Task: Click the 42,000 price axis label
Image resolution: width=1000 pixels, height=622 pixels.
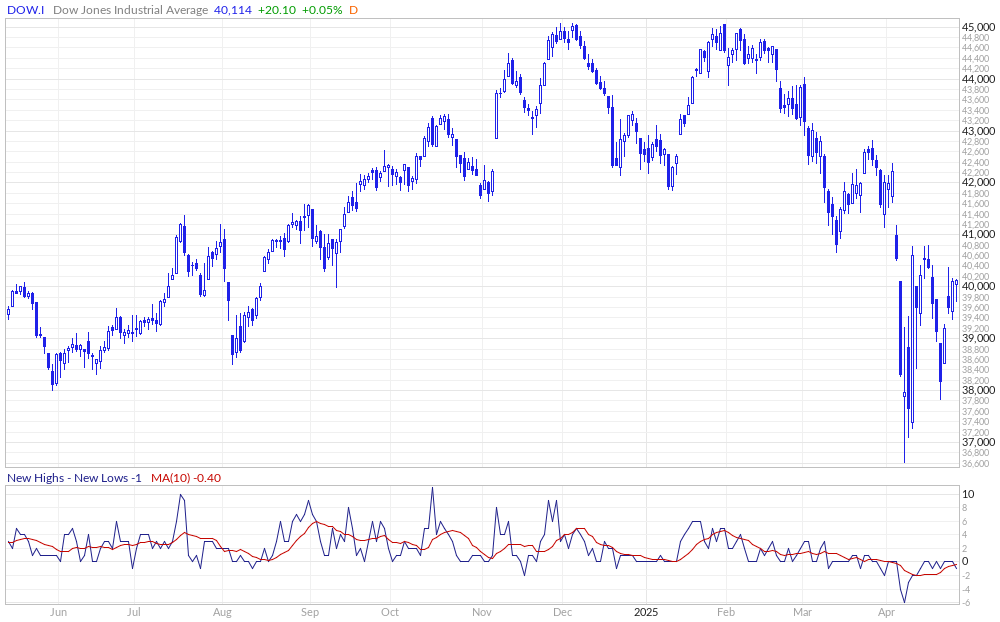Action: pos(977,183)
